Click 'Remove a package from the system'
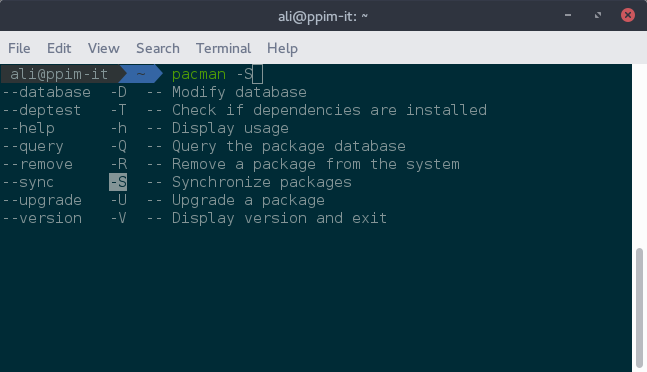This screenshot has width=647, height=372. click(x=316, y=165)
